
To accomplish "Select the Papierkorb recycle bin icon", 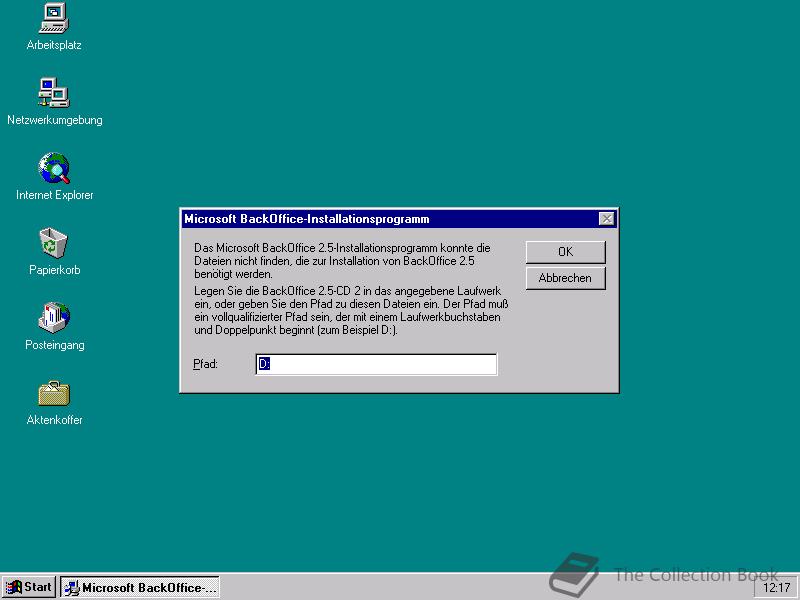I will [54, 243].
